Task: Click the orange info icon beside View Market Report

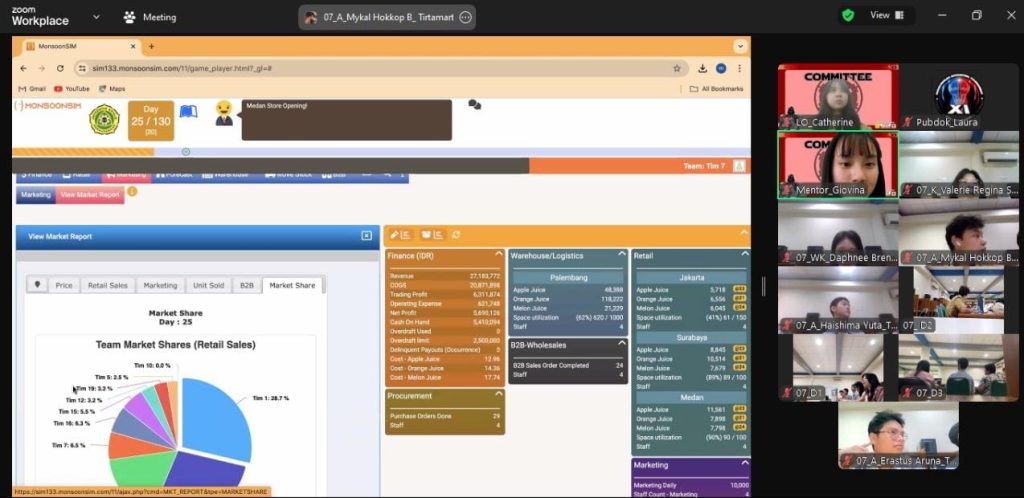Action: (x=132, y=191)
